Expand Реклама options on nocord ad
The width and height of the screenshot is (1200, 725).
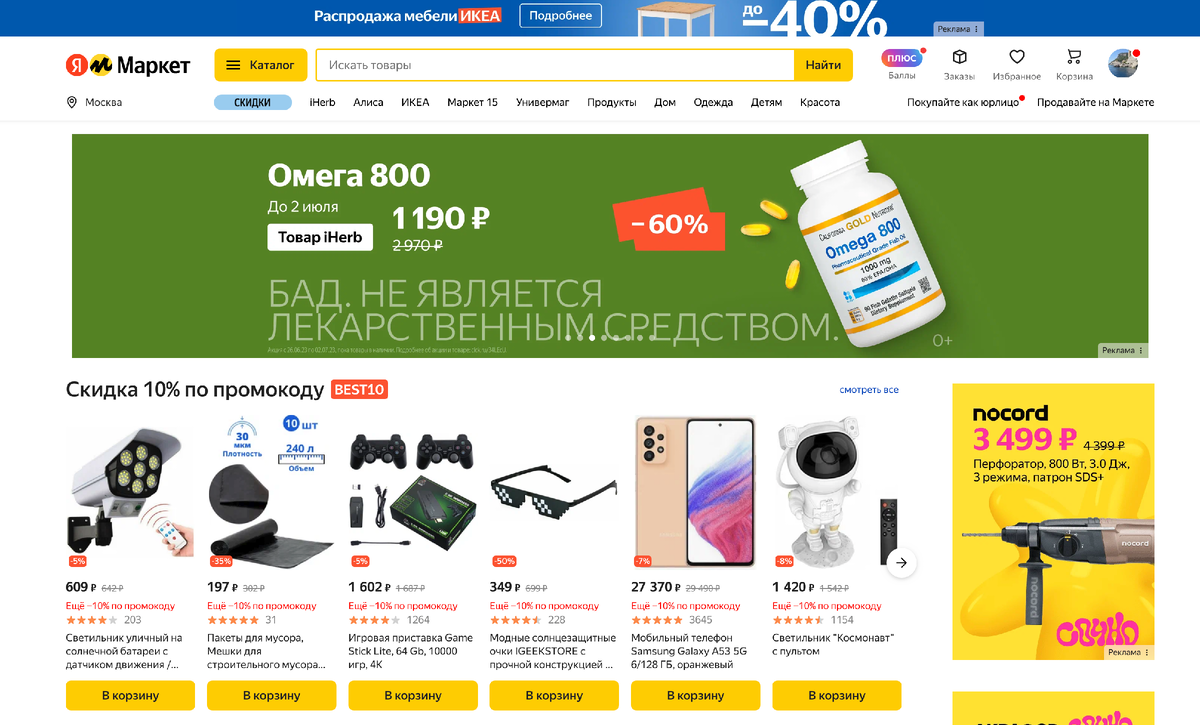click(x=1129, y=652)
